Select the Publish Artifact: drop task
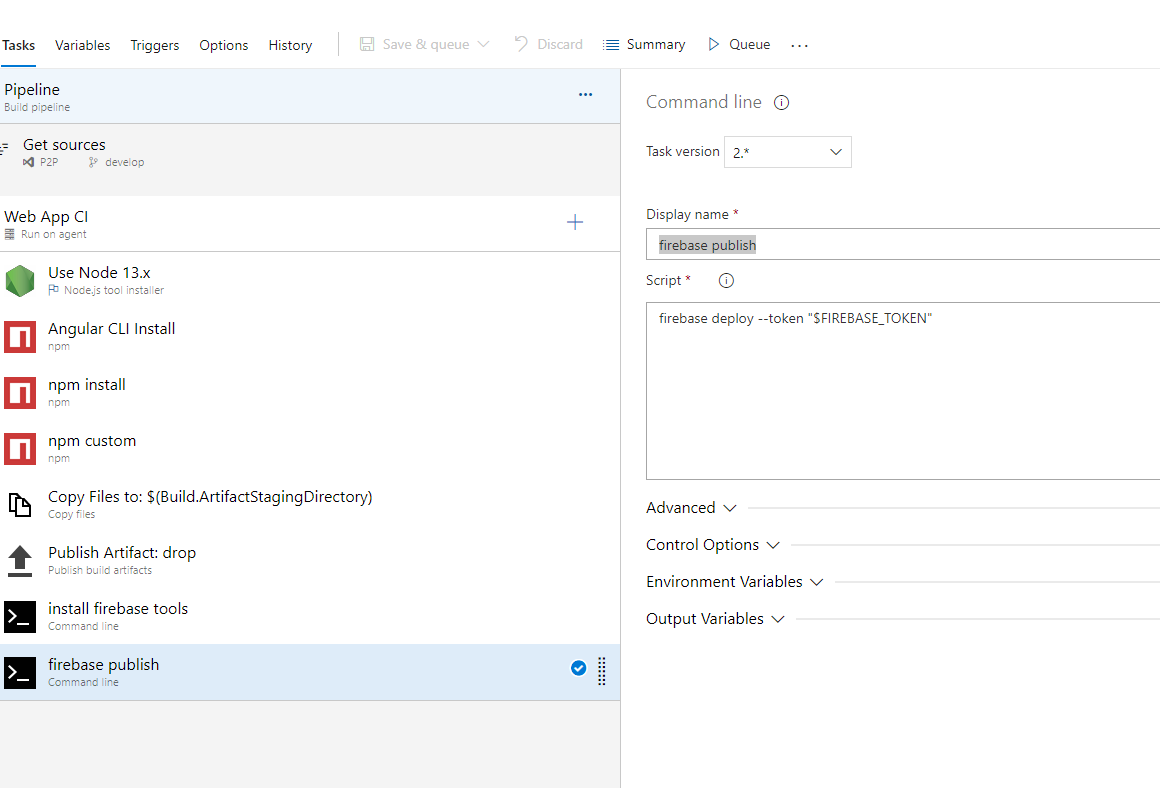The width and height of the screenshot is (1160, 788). tap(310, 561)
